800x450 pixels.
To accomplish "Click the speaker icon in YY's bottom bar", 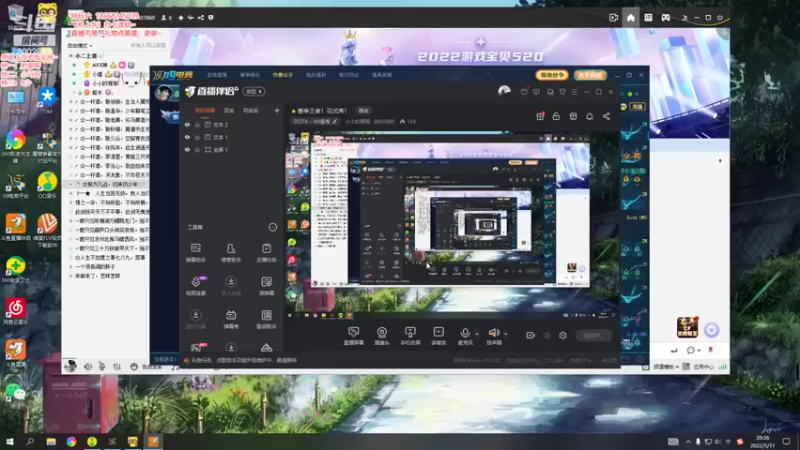I will coord(88,366).
